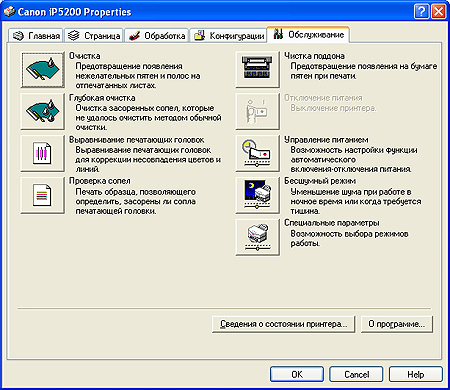Click the Управление питанием heading text
450x390 pixels.
tap(326, 140)
